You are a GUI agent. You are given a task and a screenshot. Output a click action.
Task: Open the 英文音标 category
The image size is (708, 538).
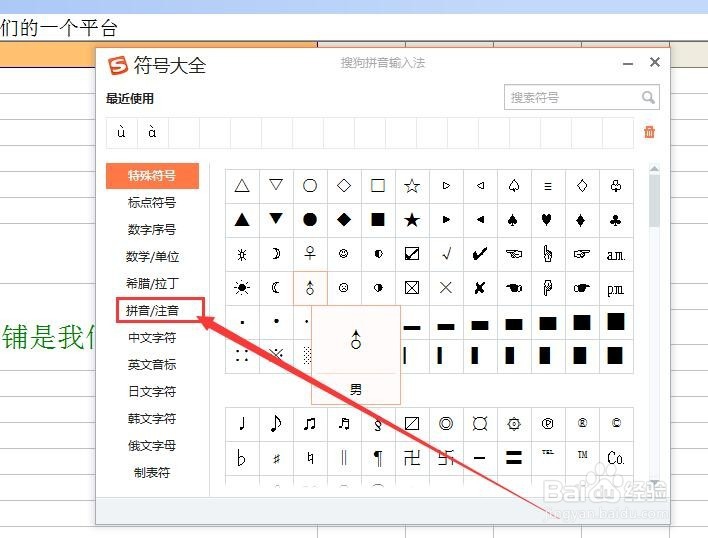pyautogui.click(x=152, y=365)
